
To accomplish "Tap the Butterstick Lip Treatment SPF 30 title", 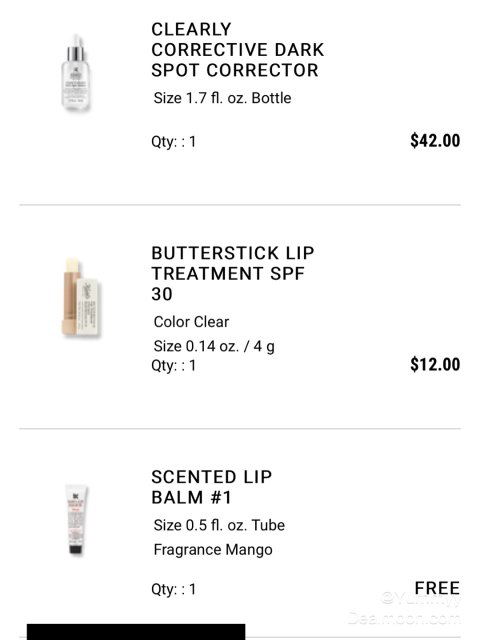I will [x=233, y=273].
